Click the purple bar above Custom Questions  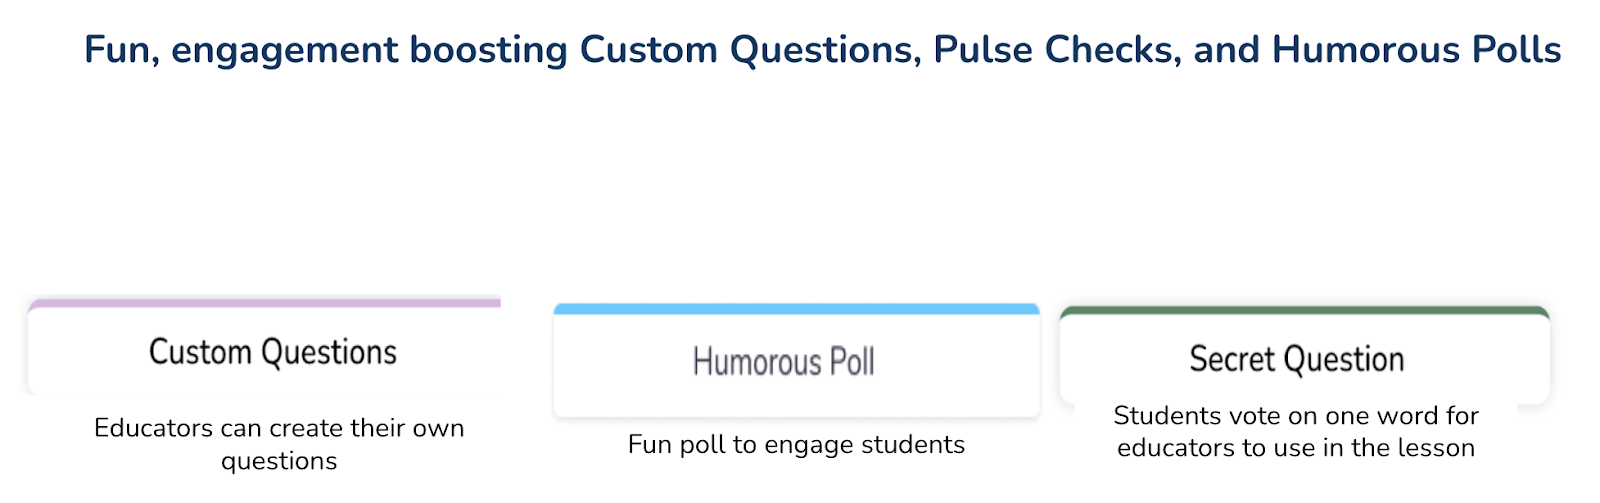(264, 302)
